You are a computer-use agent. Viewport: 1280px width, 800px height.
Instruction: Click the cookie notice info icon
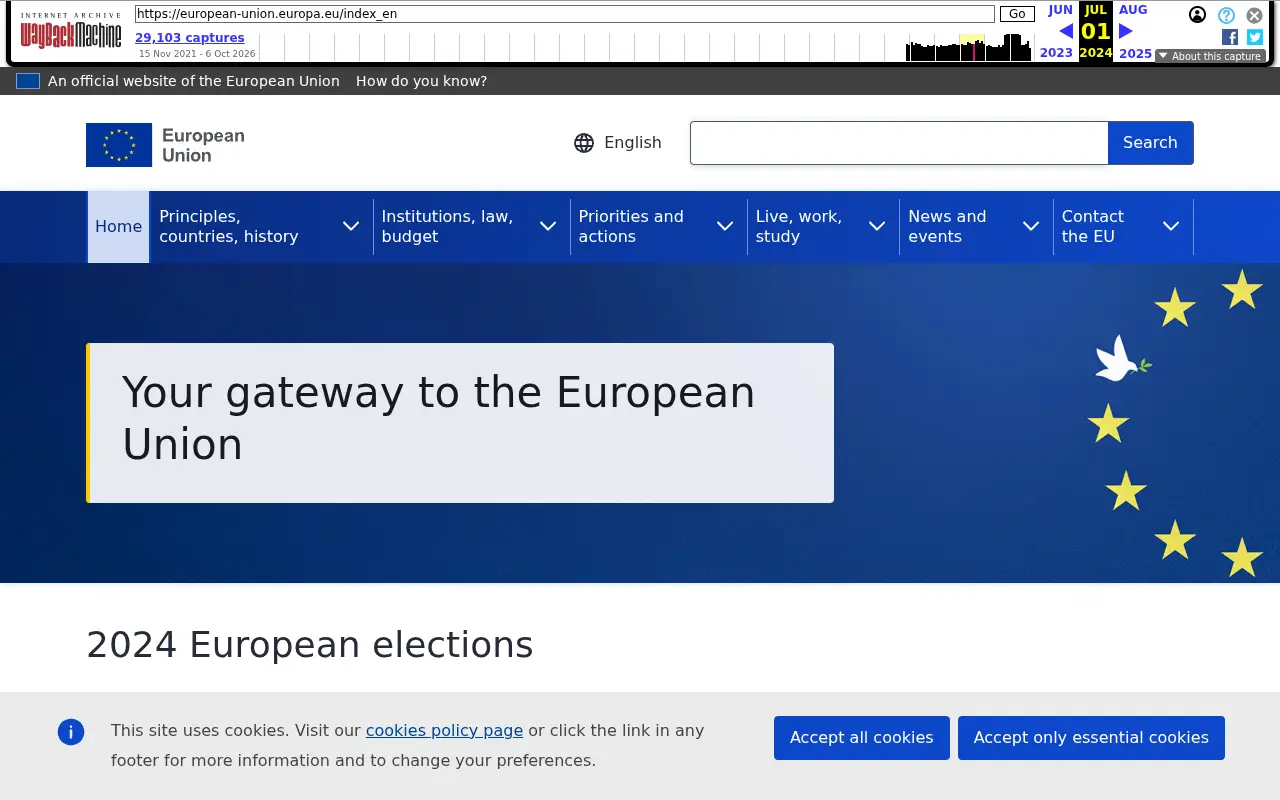(71, 731)
